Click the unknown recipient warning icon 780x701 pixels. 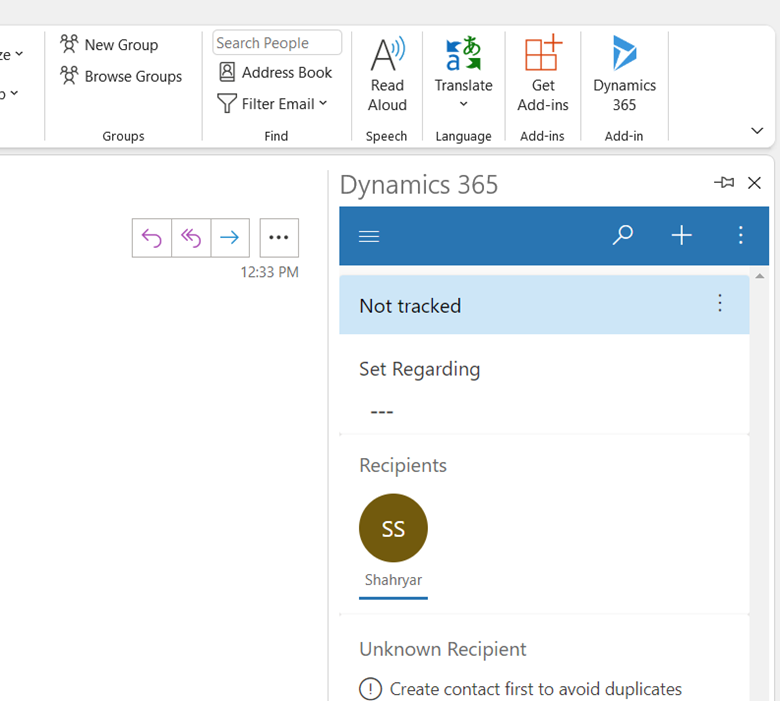(x=371, y=689)
